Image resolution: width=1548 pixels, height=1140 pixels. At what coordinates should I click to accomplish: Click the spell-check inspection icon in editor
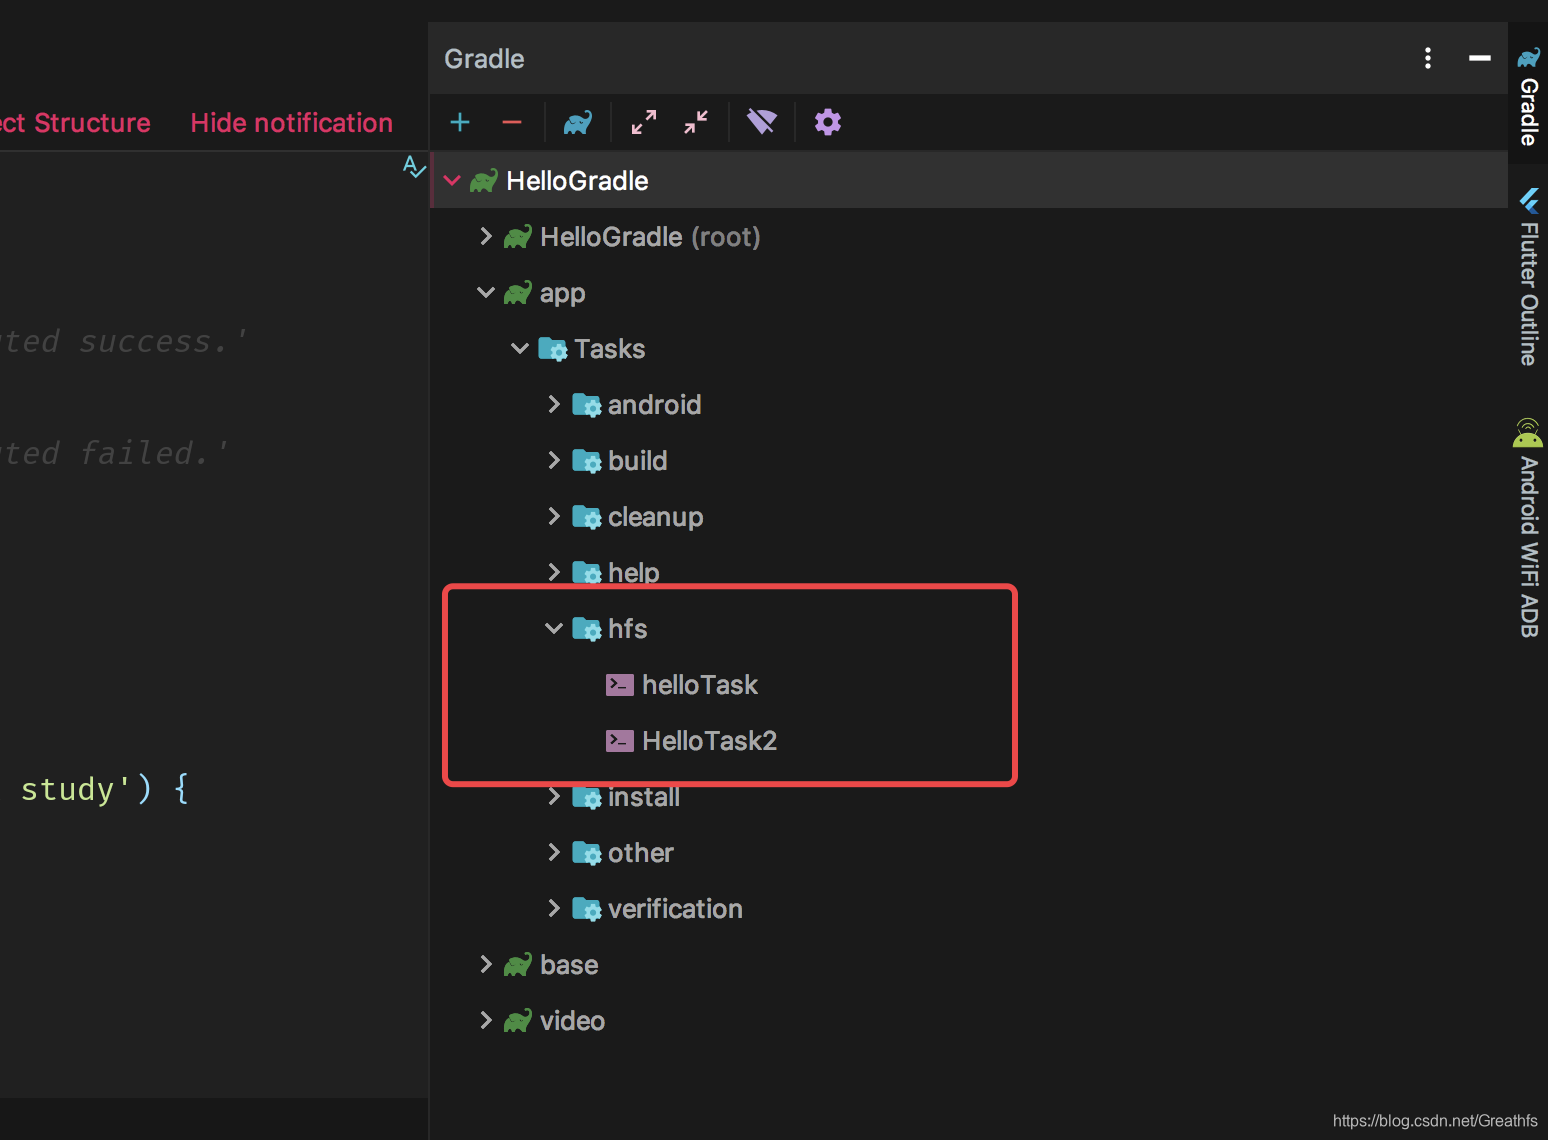pyautogui.click(x=414, y=166)
